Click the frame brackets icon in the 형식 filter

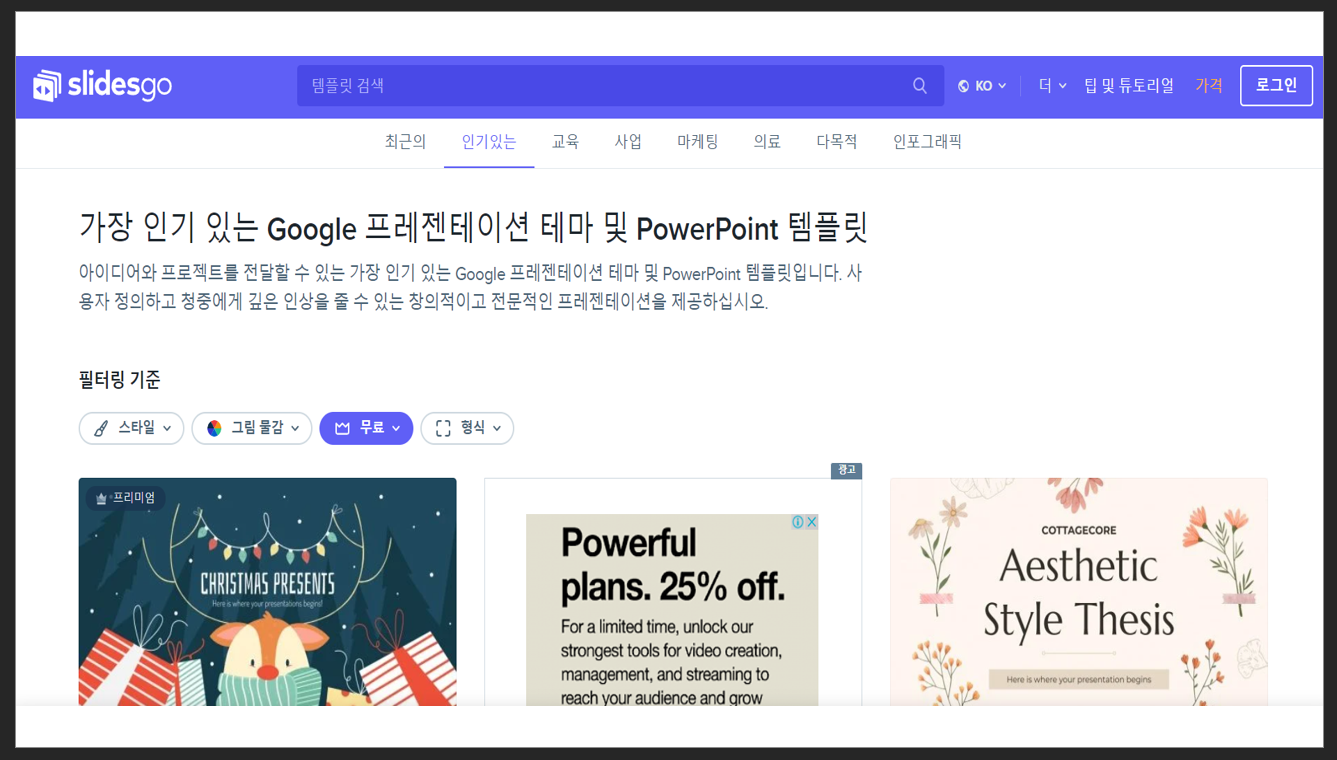pos(443,428)
